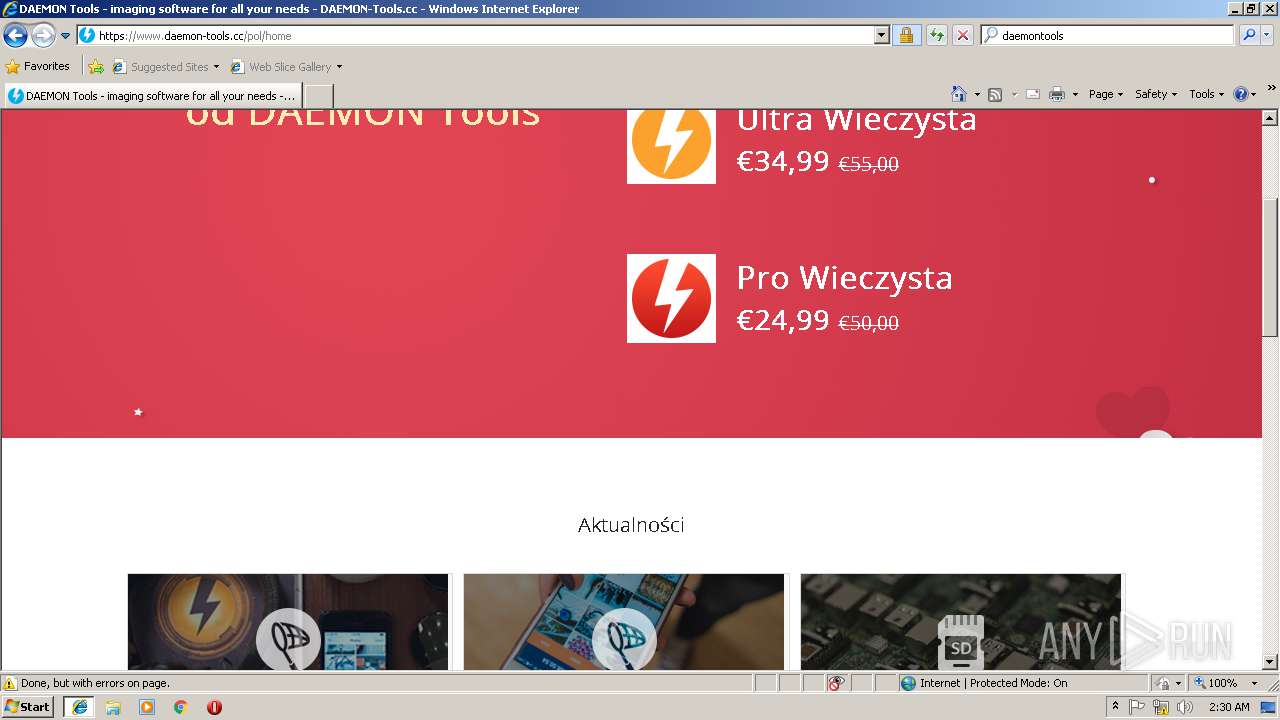
Task: Open Suggested Sites link
Action: click(x=165, y=67)
